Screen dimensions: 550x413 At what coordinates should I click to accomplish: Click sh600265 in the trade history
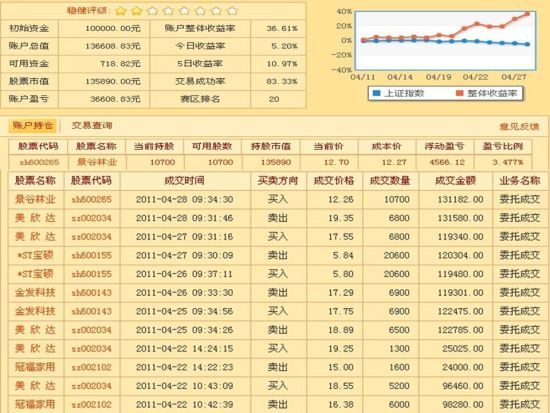pos(91,200)
